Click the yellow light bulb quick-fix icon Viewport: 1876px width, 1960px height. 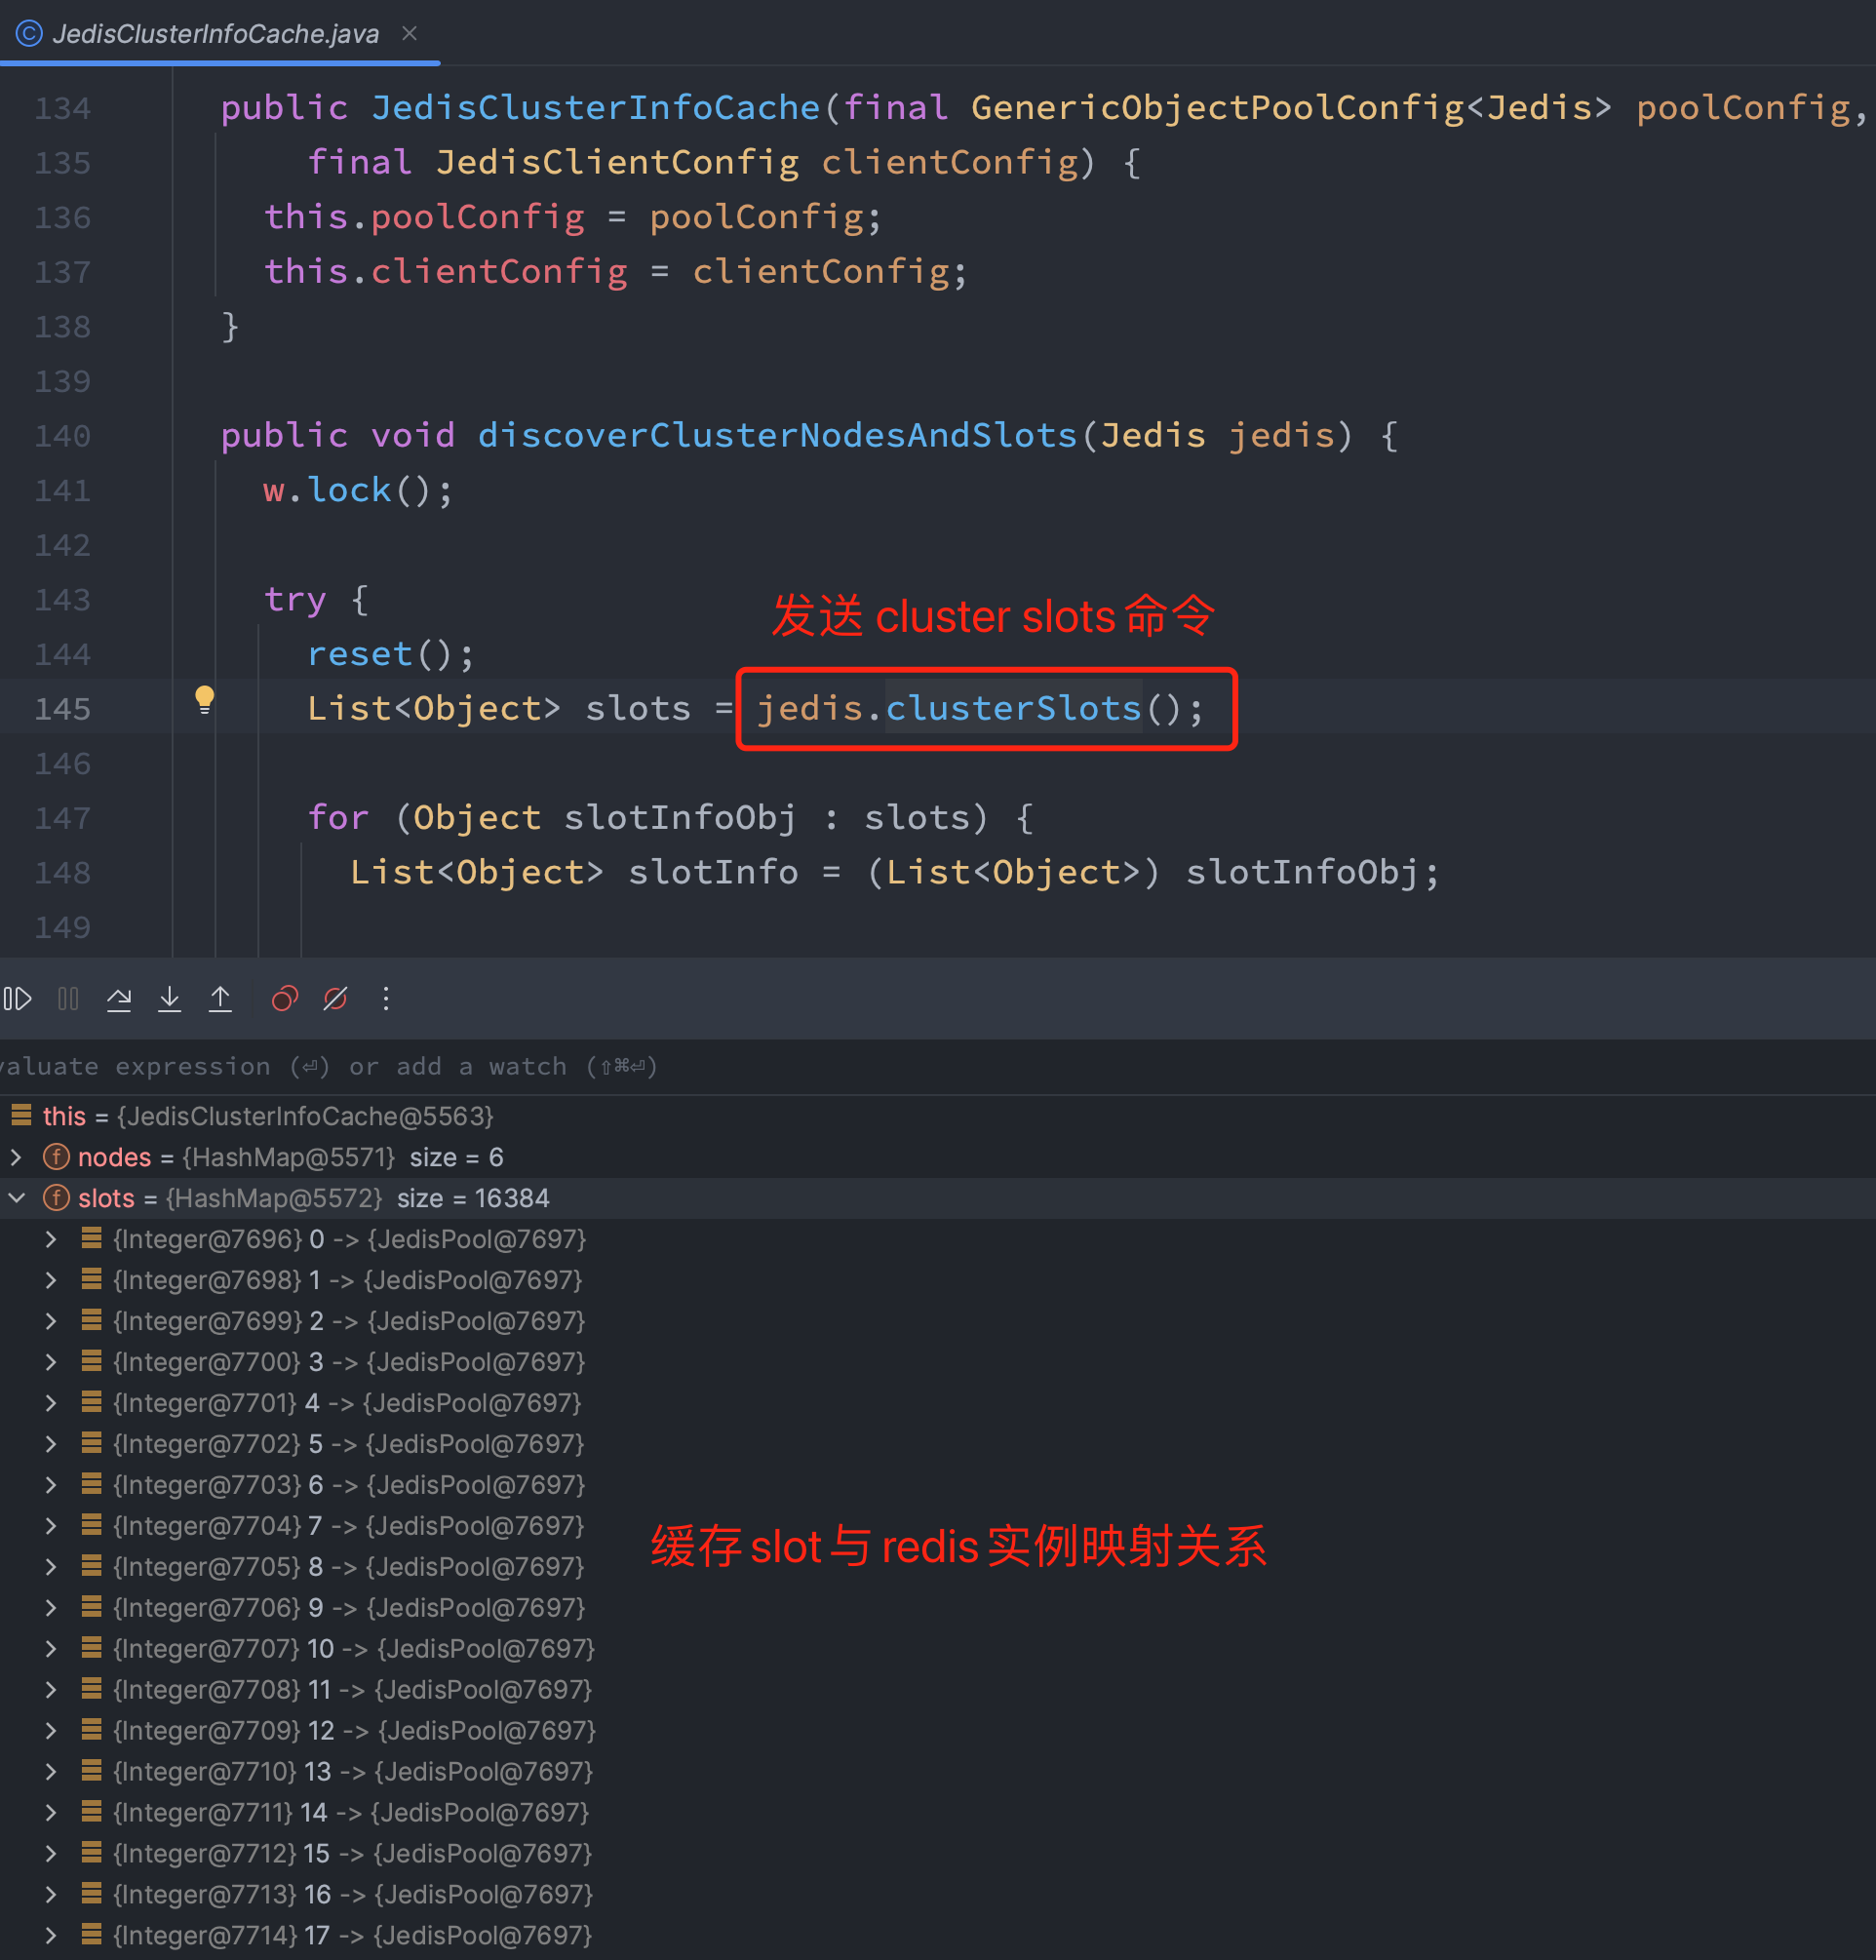204,699
